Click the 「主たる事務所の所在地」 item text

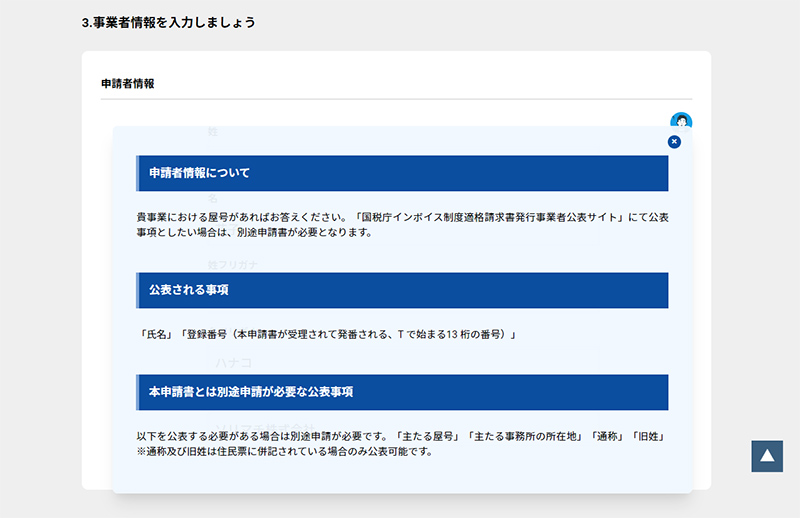pyautogui.click(x=524, y=437)
